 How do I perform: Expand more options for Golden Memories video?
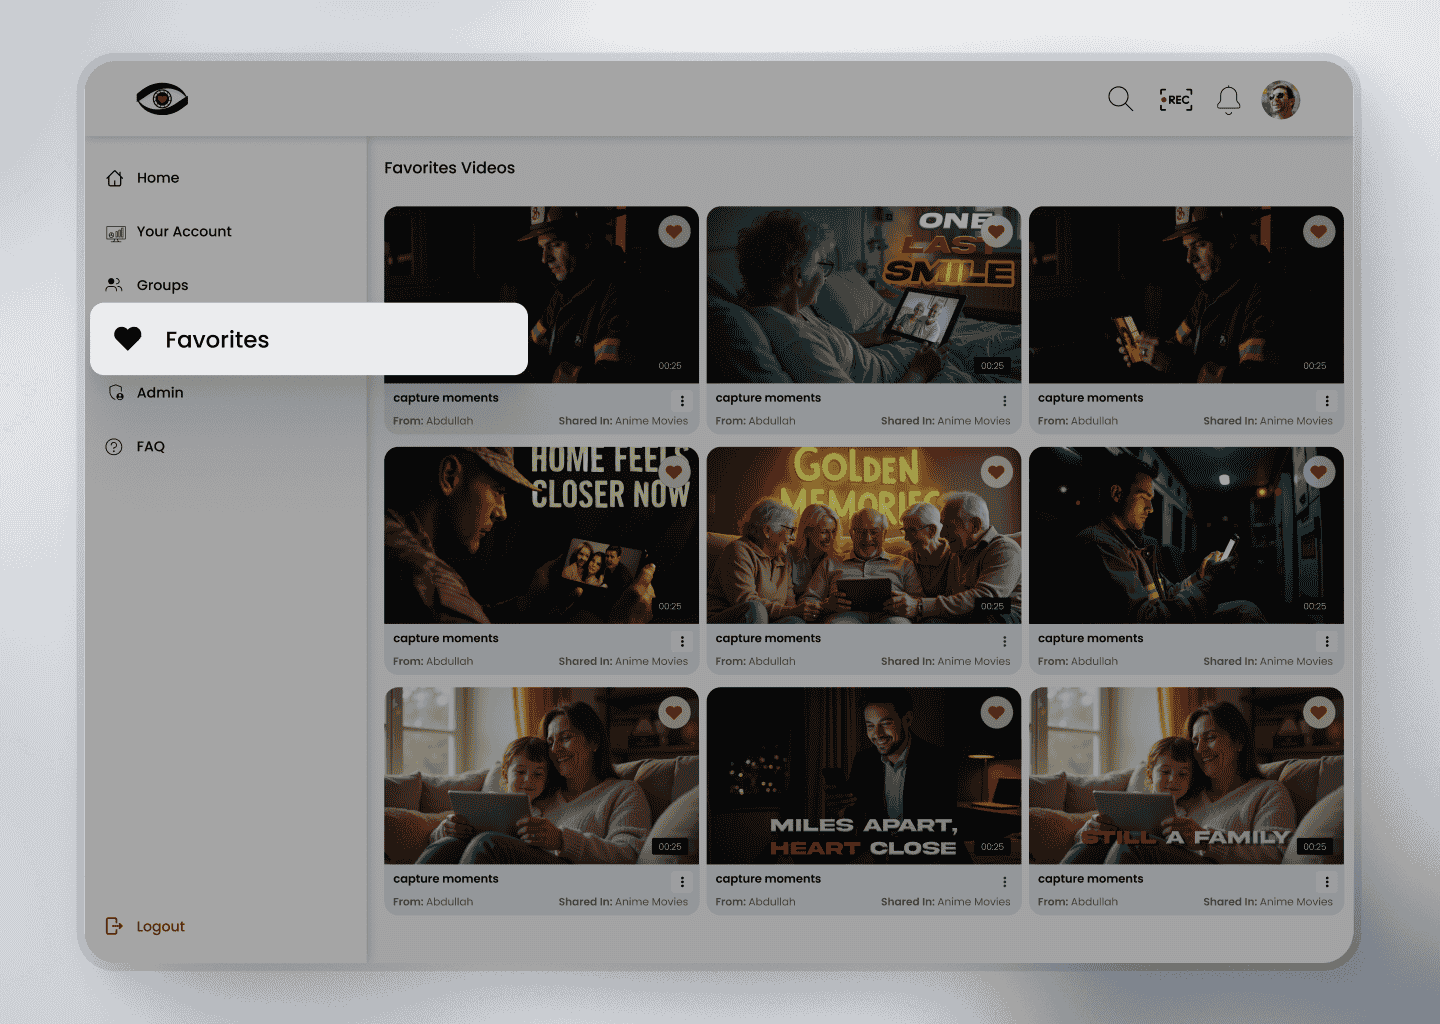1005,642
